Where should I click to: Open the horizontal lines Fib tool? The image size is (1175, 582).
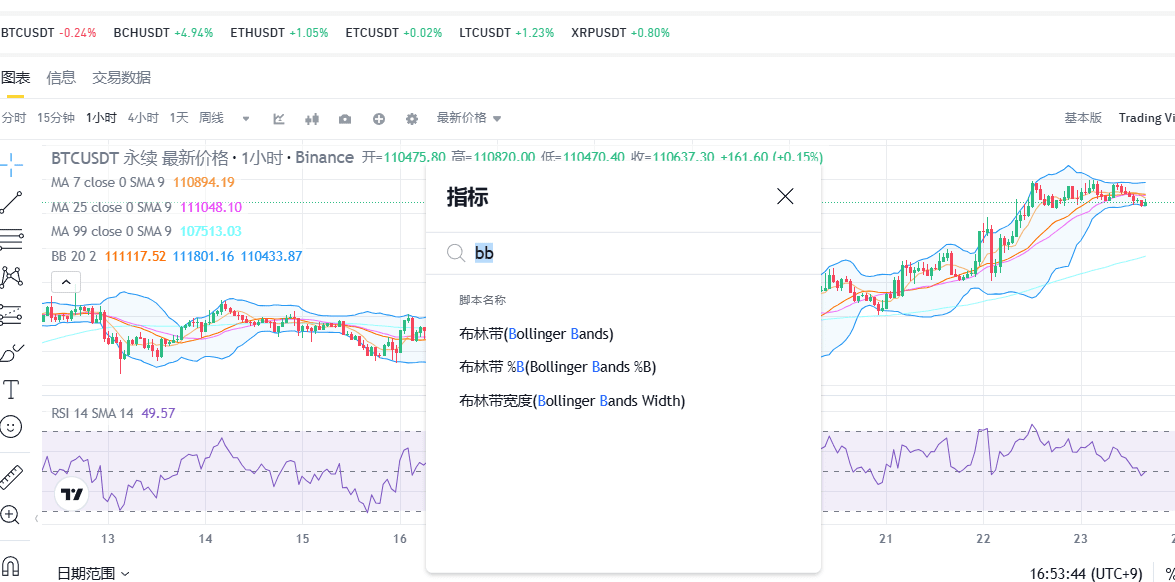coord(11,239)
